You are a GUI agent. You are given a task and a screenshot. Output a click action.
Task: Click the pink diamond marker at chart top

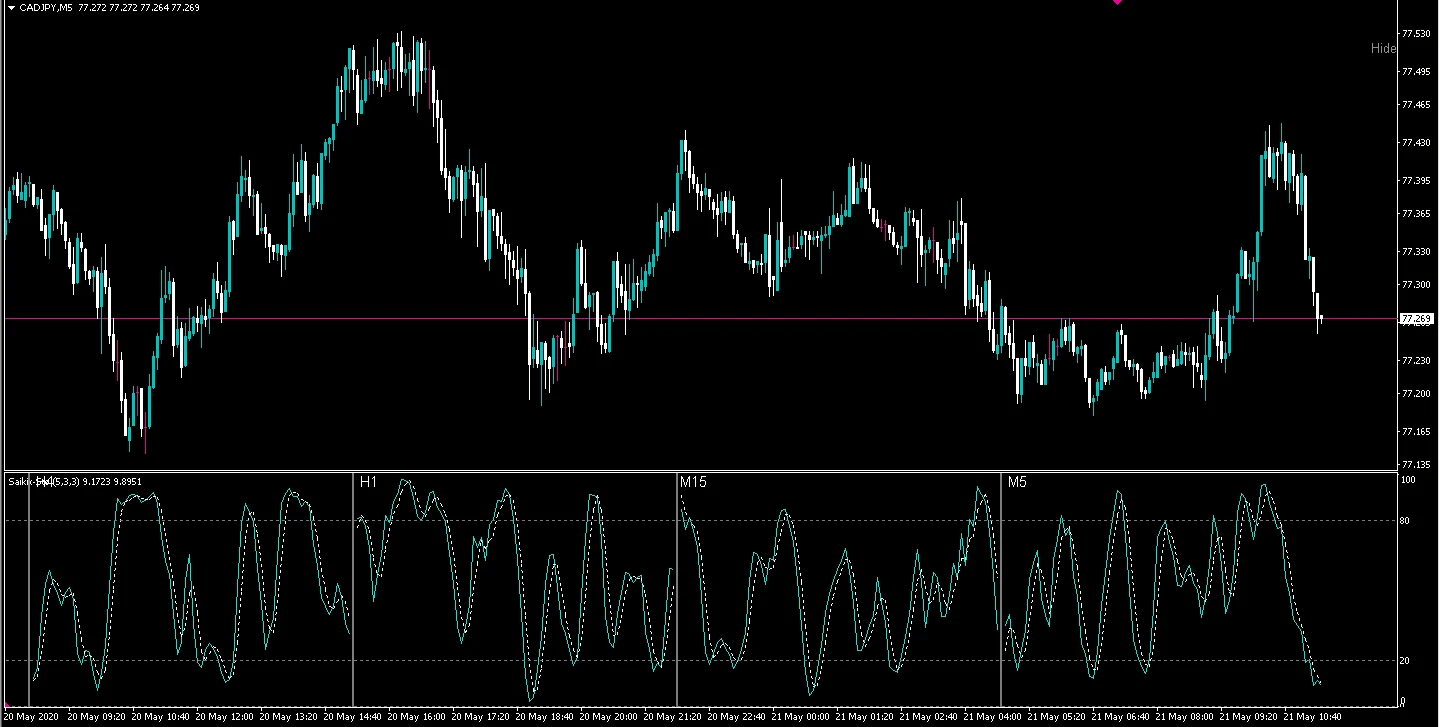1117,2
